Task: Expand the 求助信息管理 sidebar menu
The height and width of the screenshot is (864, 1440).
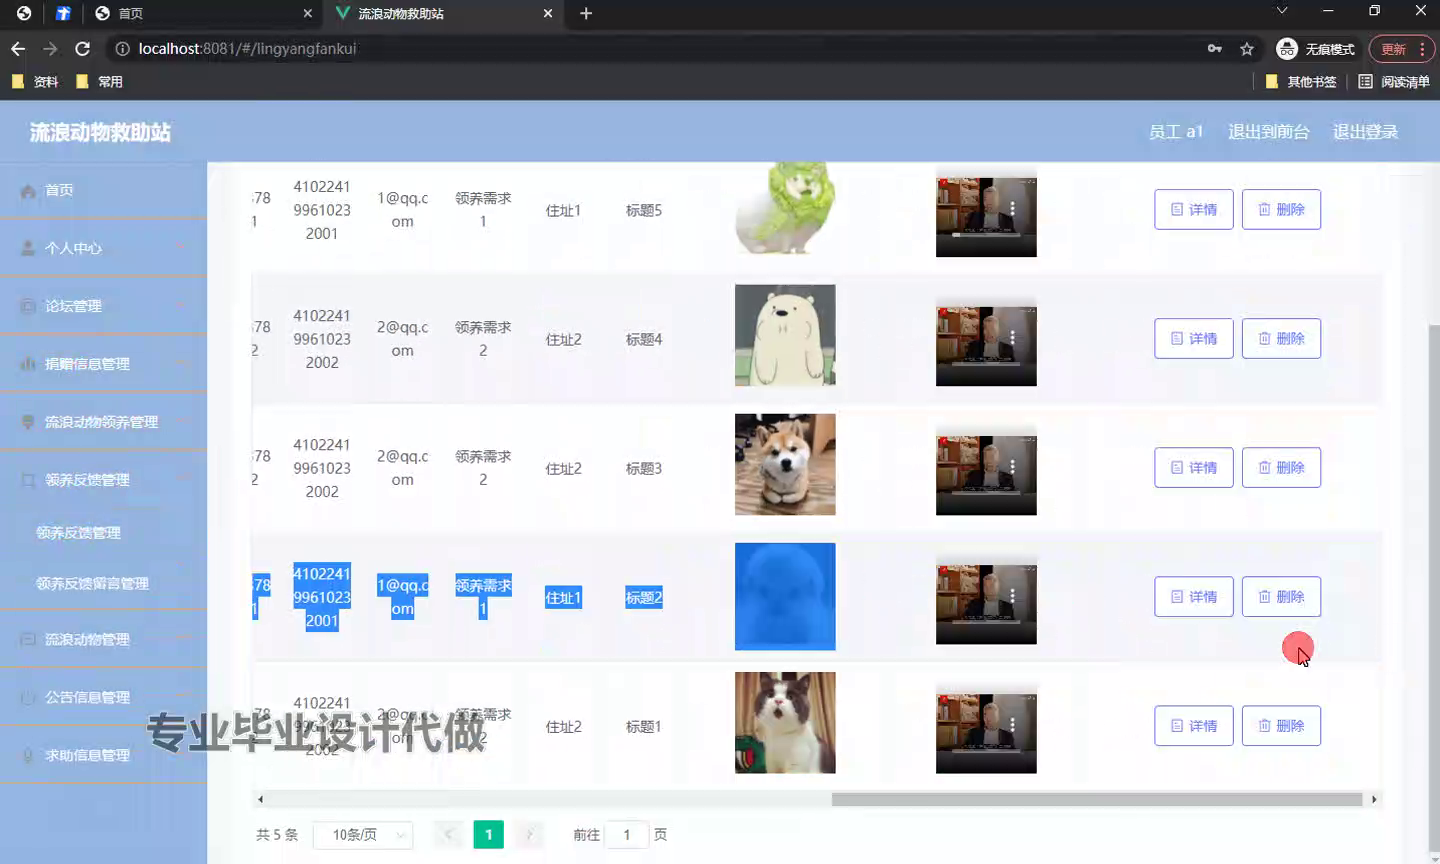Action: (104, 755)
